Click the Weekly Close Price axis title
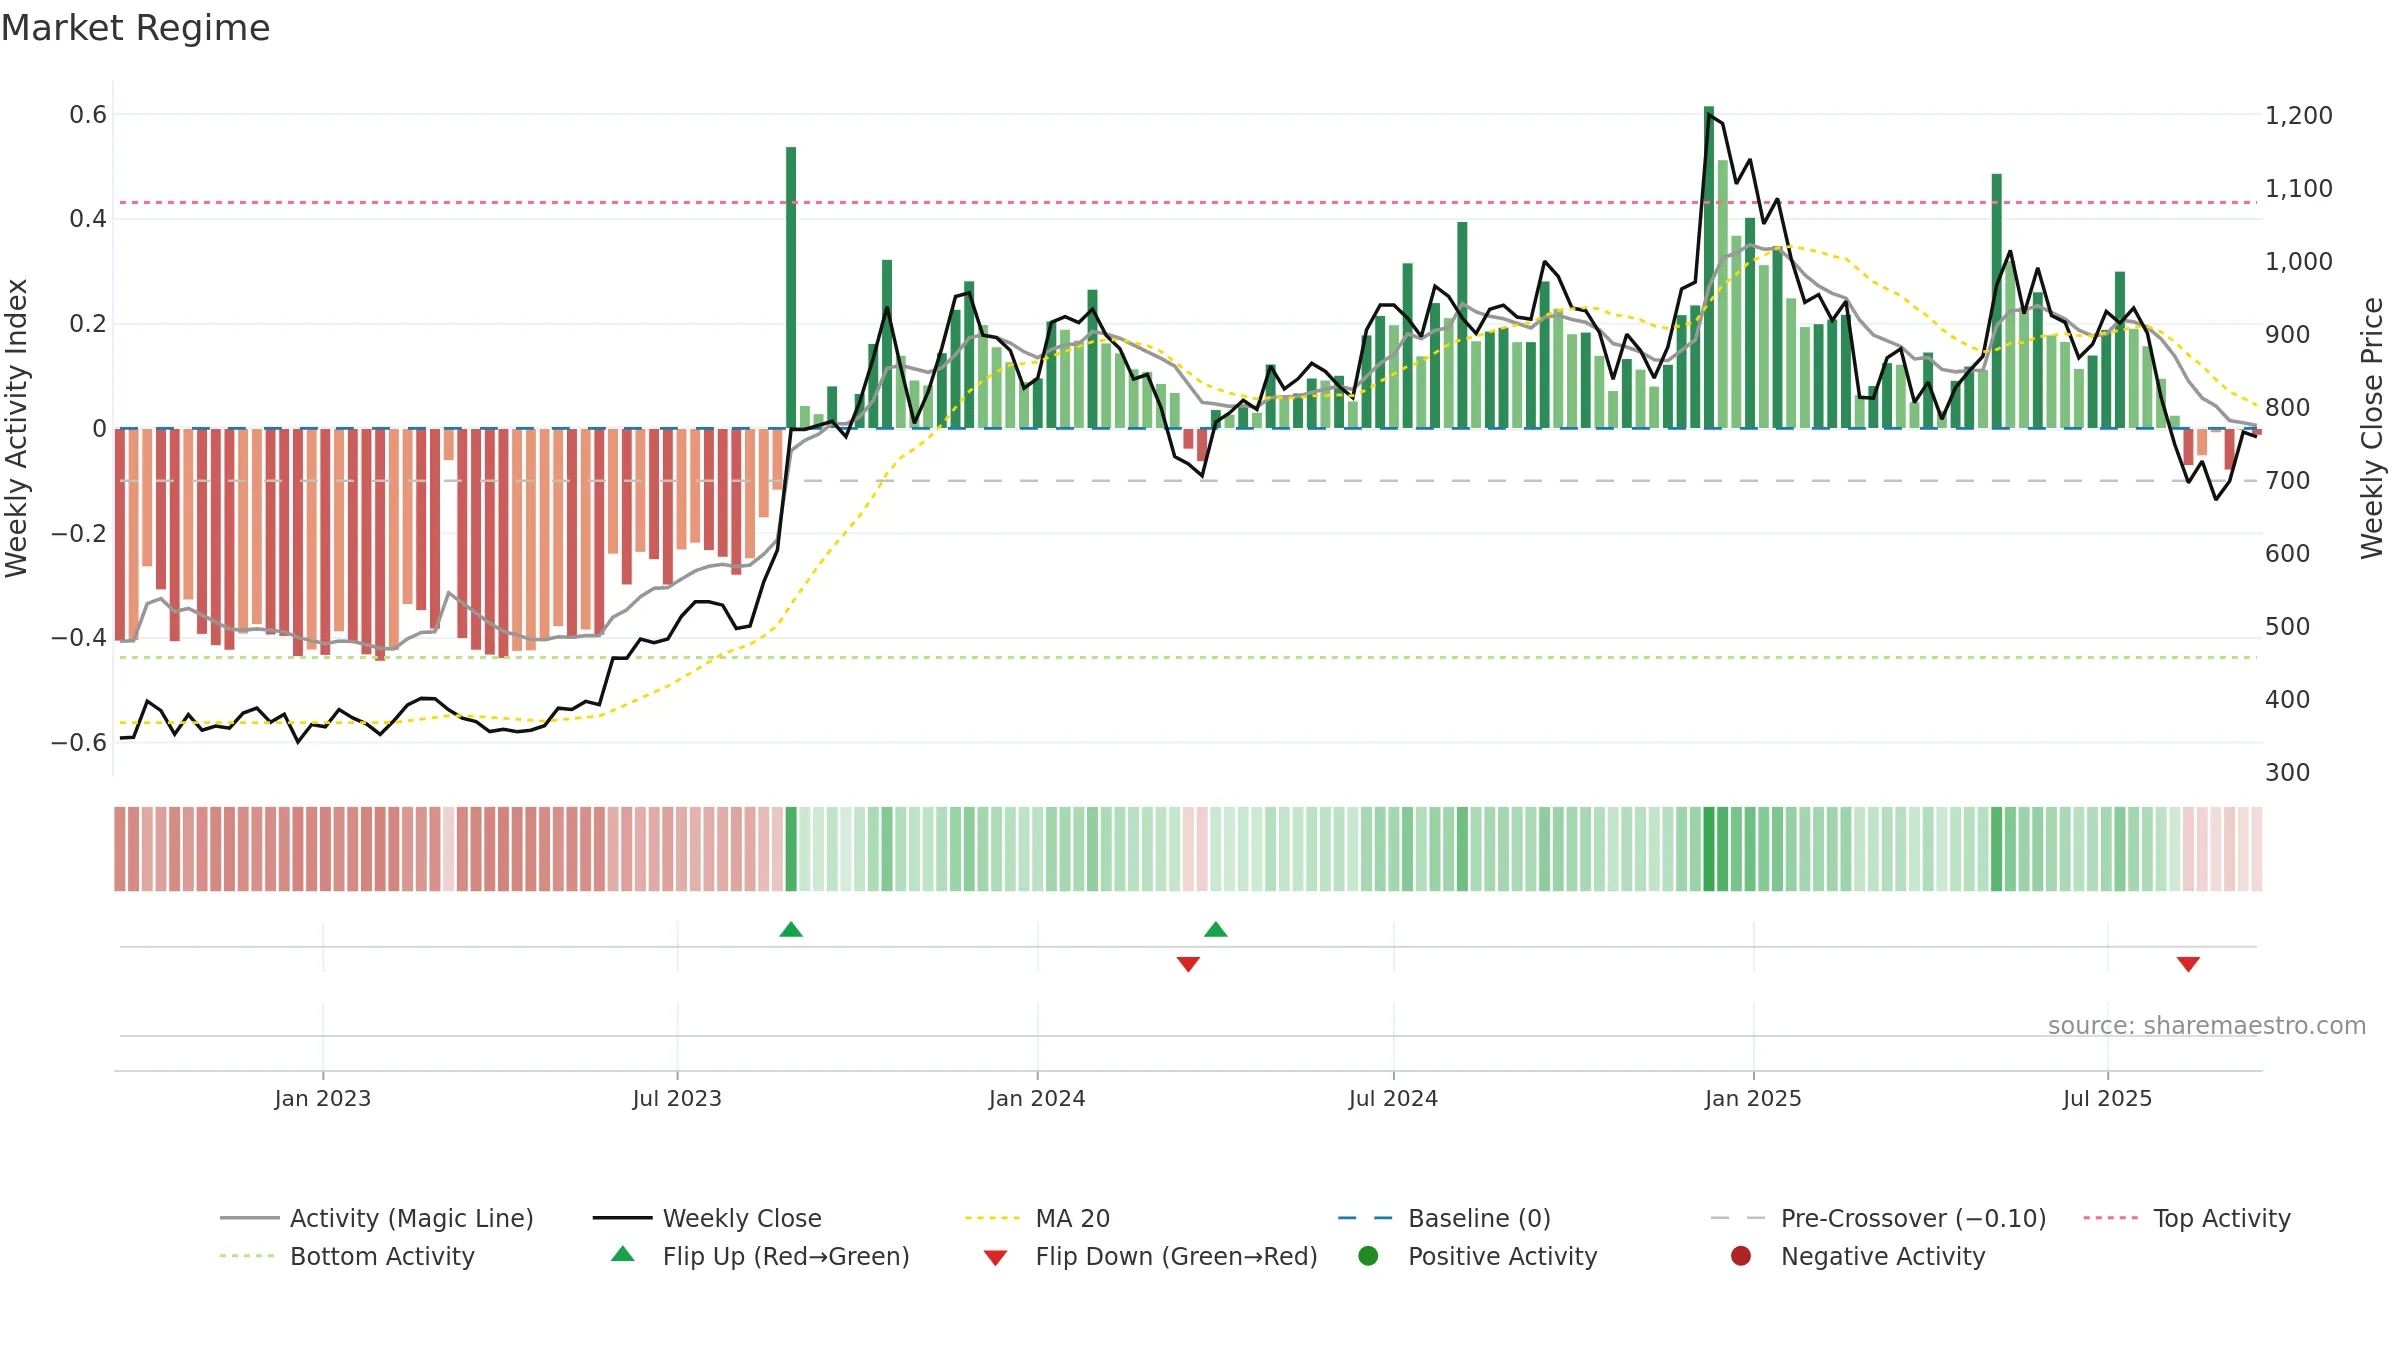This screenshot has height=1350, width=2400. click(x=2372, y=428)
